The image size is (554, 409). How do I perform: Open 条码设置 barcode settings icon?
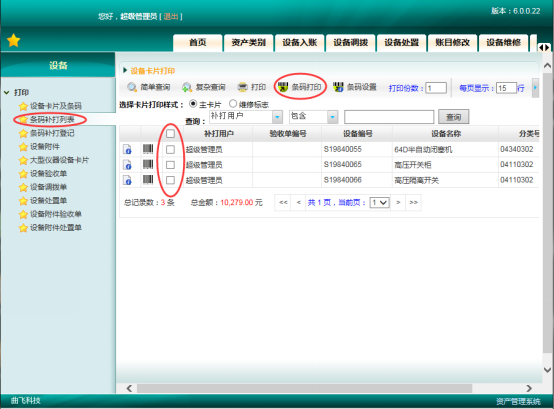click(338, 87)
